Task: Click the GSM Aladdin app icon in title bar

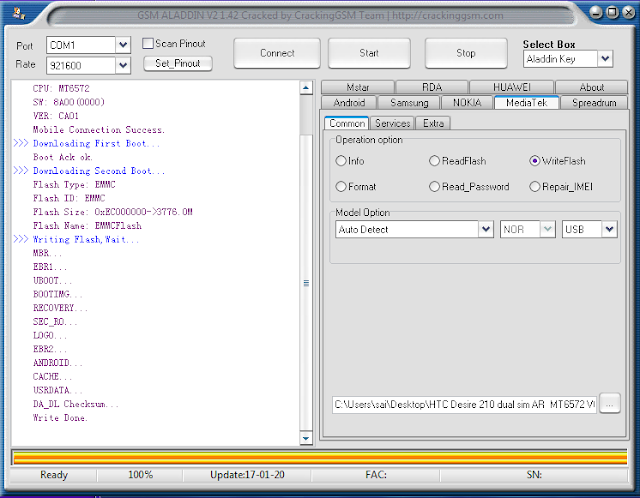Action: pos(18,13)
